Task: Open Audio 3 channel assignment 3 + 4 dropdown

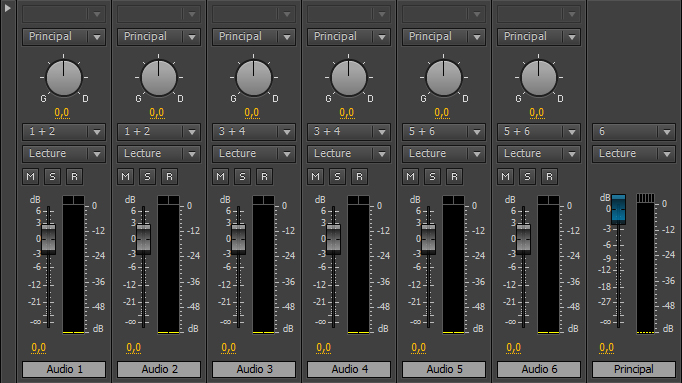Action: pos(254,132)
